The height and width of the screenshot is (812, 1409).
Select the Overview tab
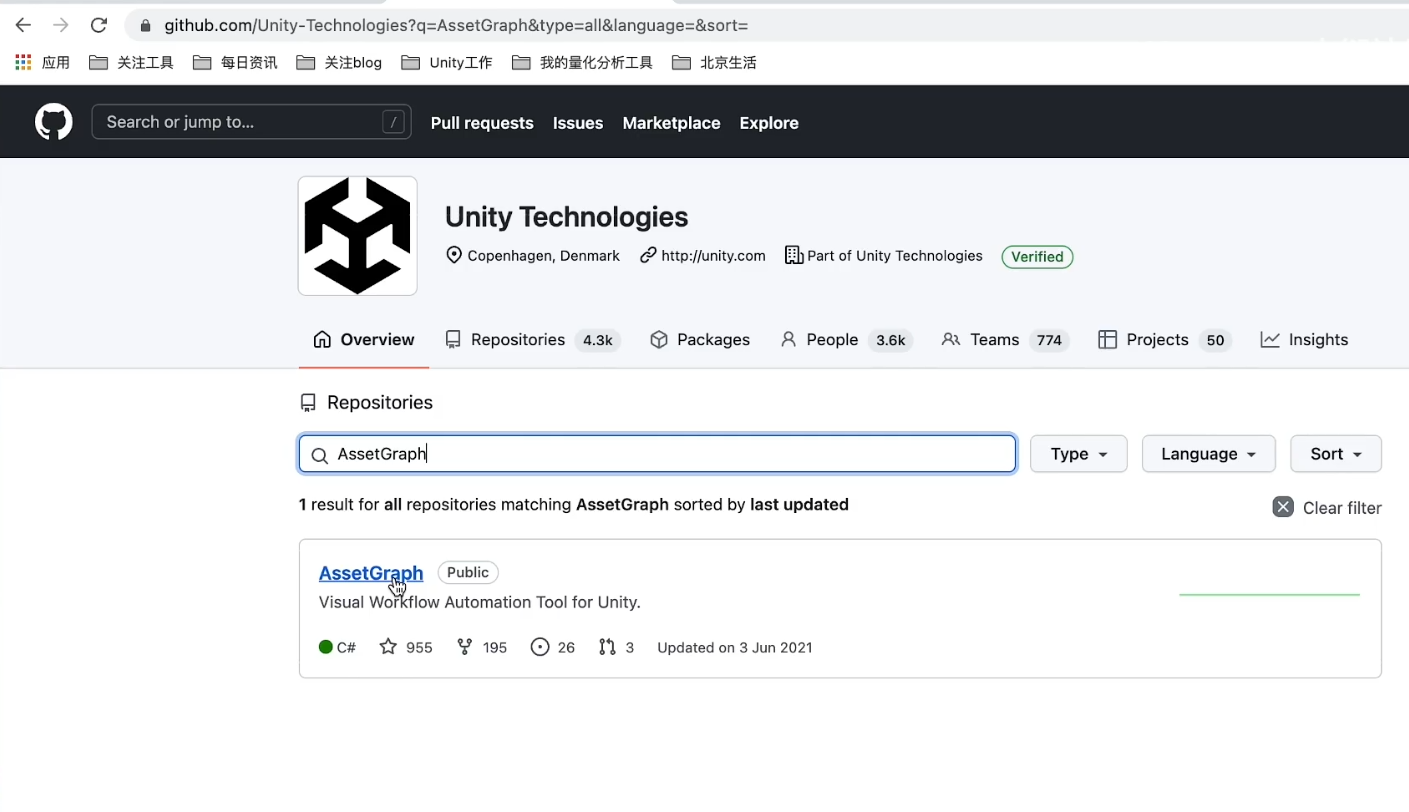(364, 340)
